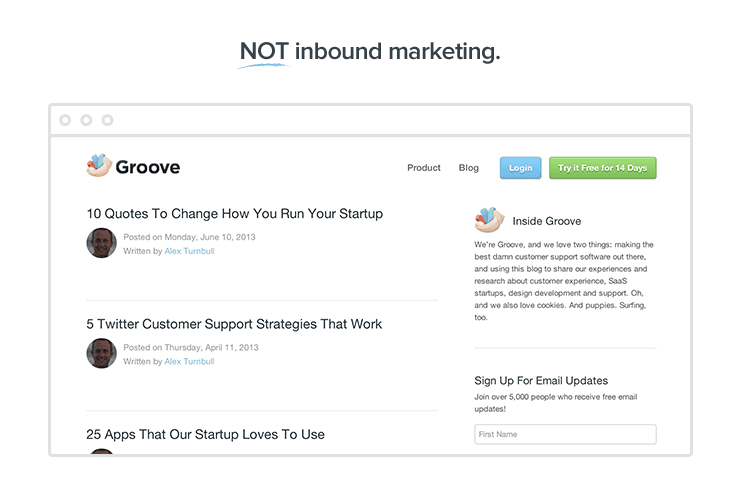Image resolution: width=741 pixels, height=504 pixels.
Task: Click Alex Turnbull link under June 10 post
Action: click(x=189, y=251)
